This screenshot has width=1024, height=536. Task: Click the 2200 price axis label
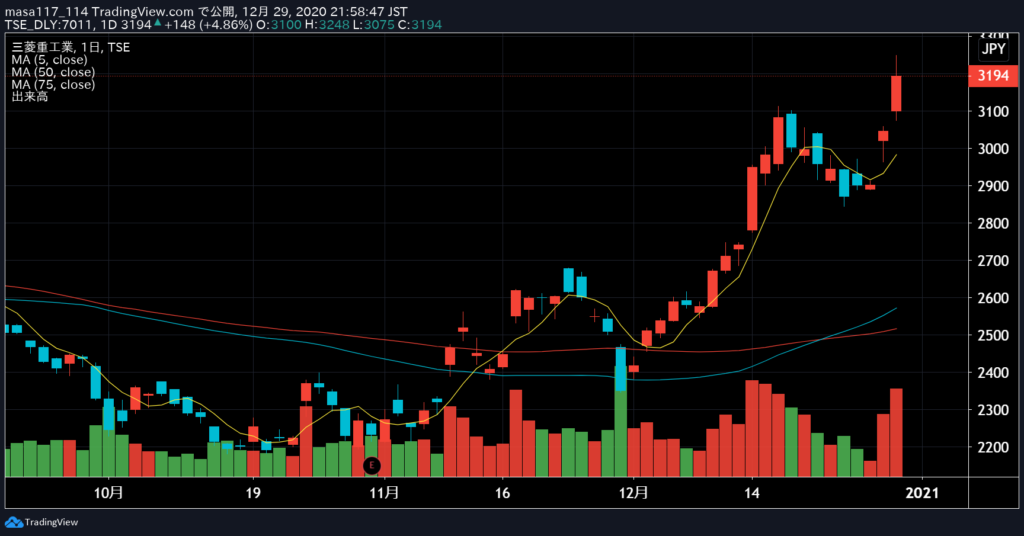coord(993,447)
